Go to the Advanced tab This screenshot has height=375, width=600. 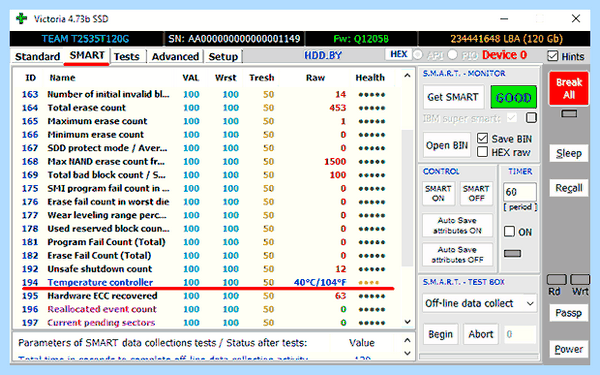[x=175, y=56]
